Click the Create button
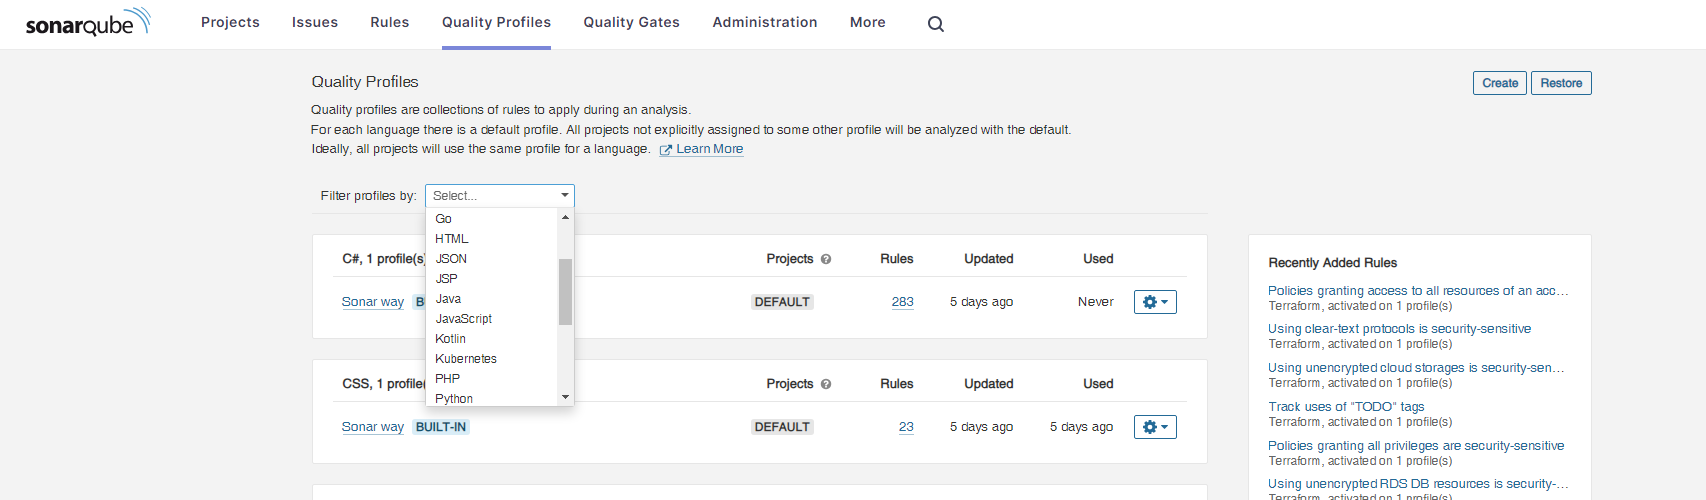 pyautogui.click(x=1499, y=83)
